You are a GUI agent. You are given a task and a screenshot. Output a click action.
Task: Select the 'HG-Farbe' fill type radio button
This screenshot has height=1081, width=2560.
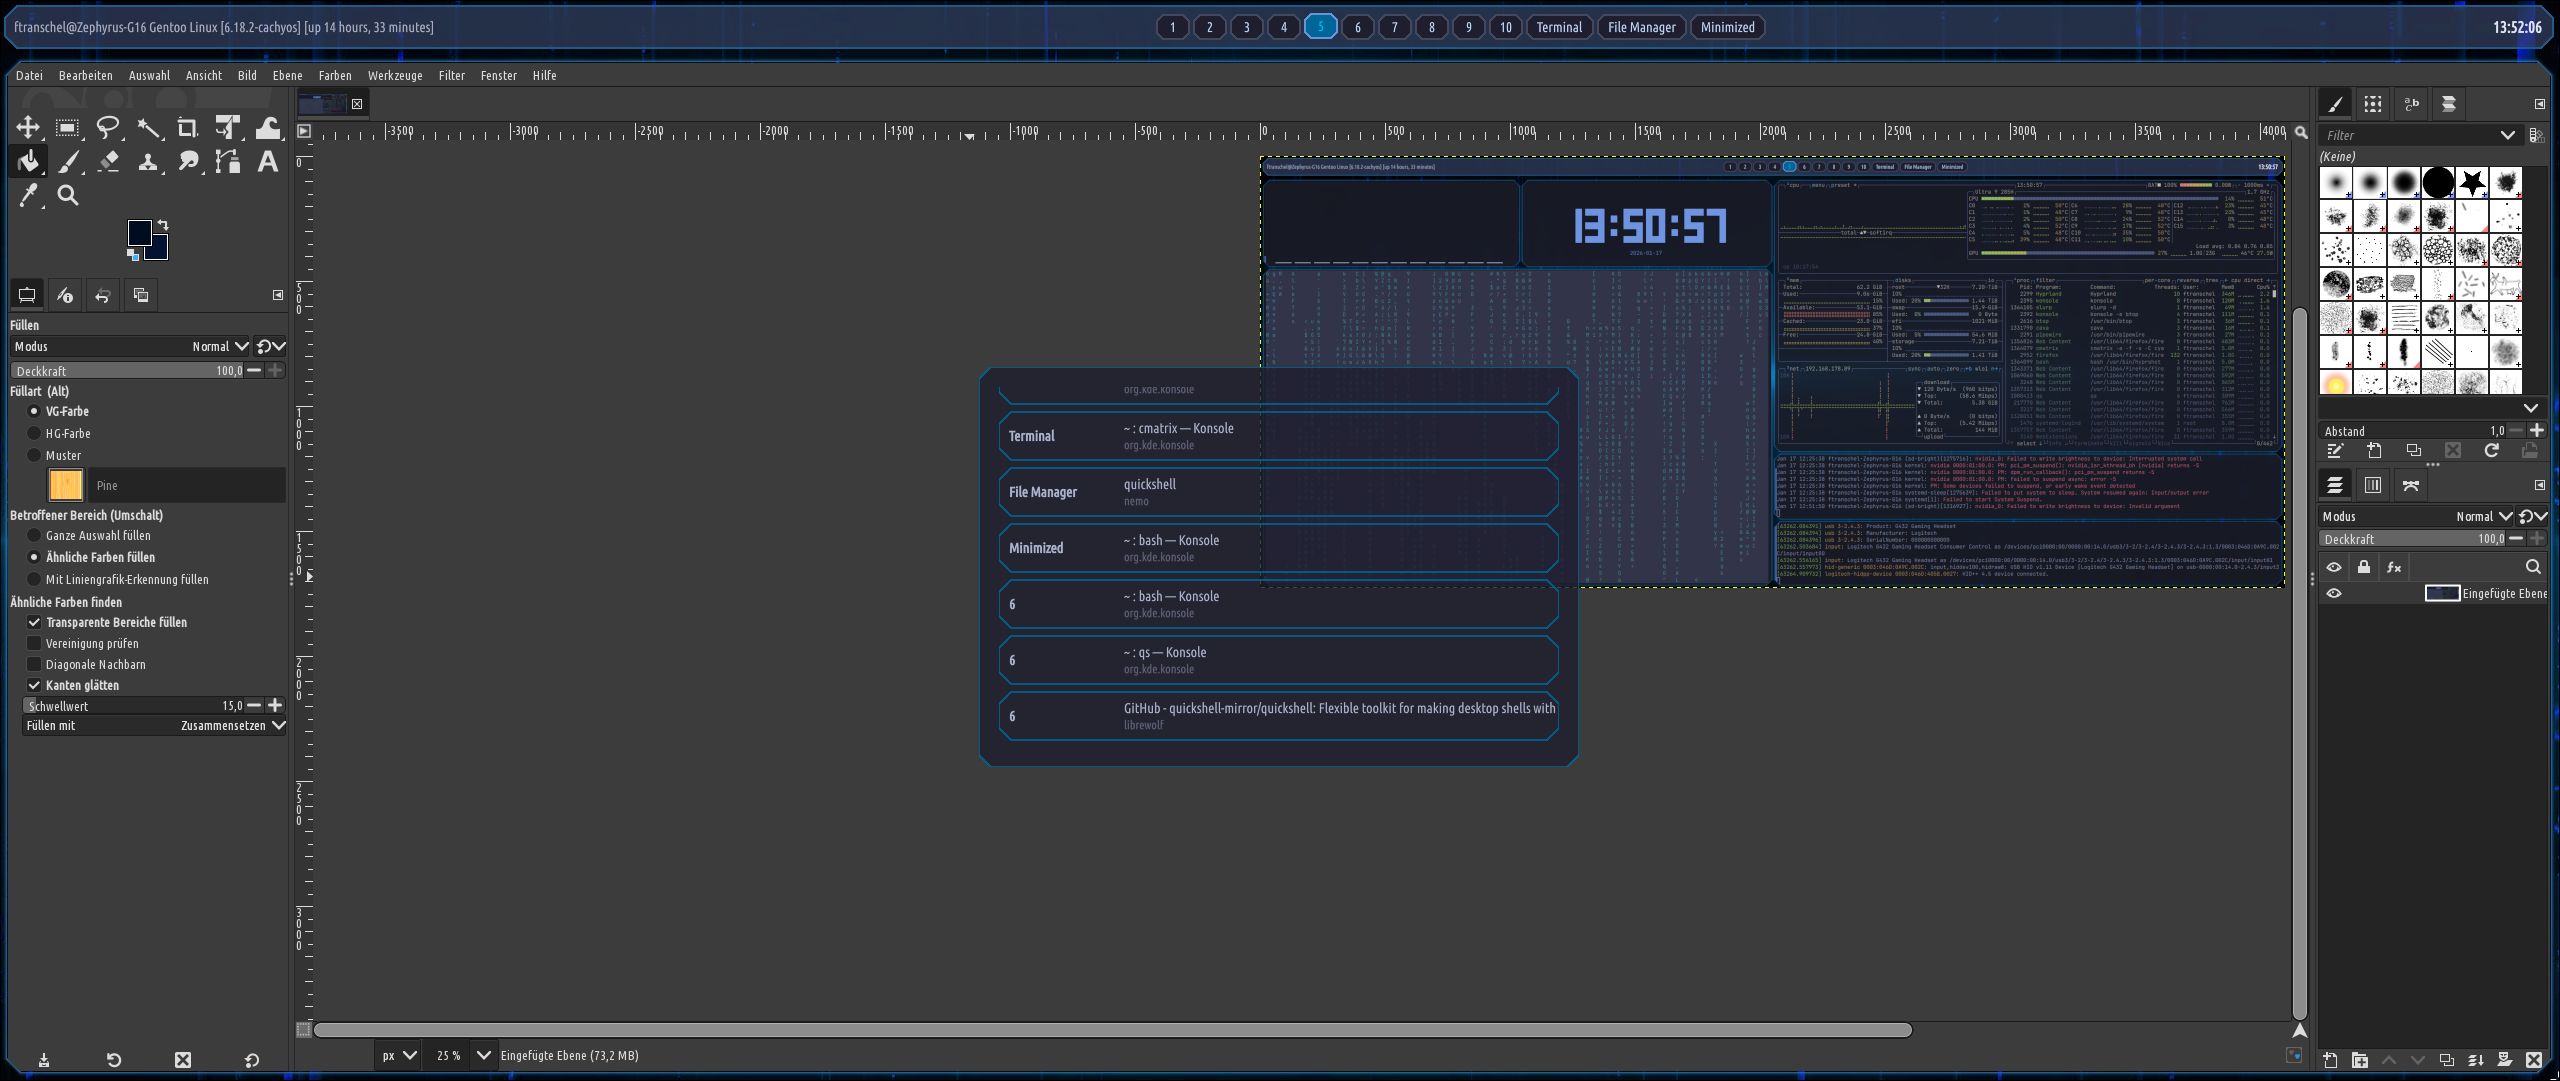(35, 433)
